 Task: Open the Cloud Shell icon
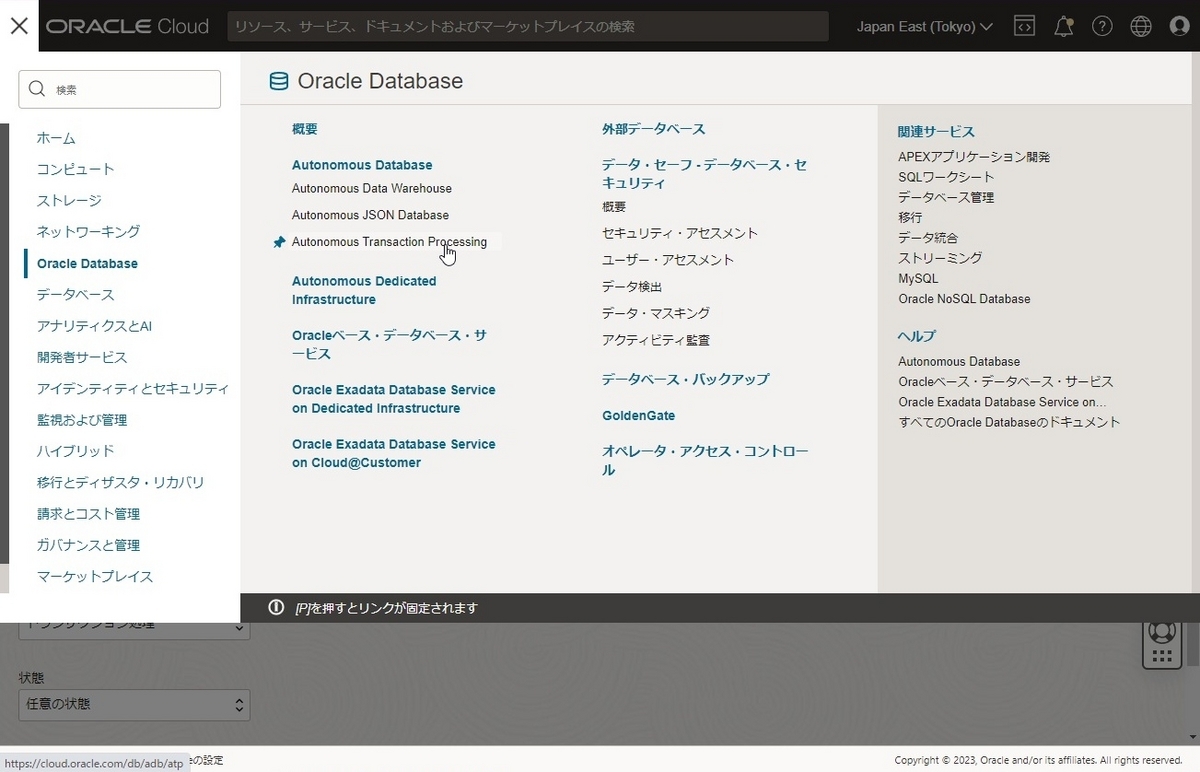pos(1024,26)
